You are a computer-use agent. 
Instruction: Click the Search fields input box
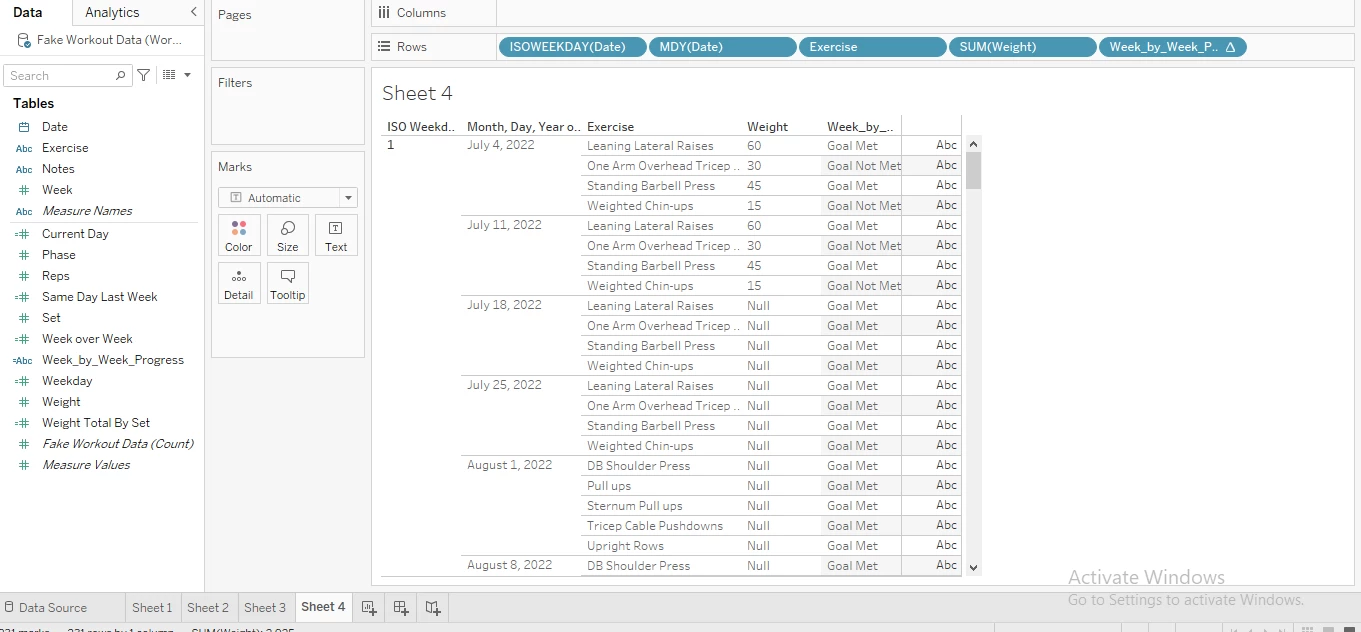click(60, 75)
